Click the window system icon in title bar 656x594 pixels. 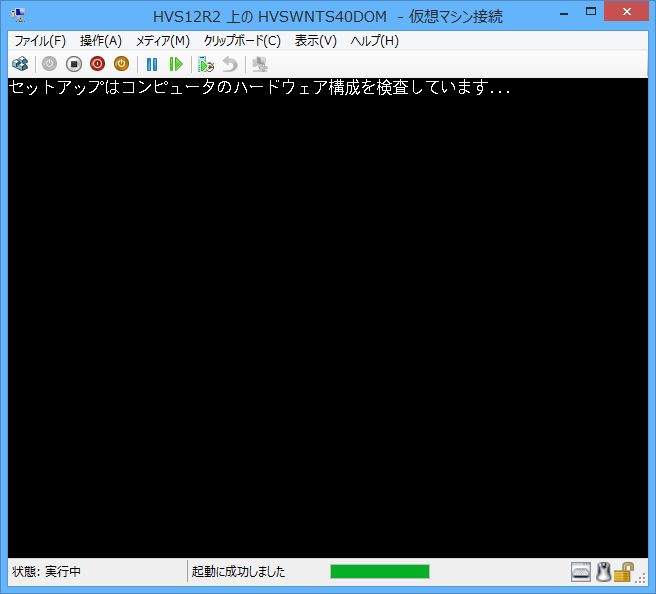tap(18, 15)
